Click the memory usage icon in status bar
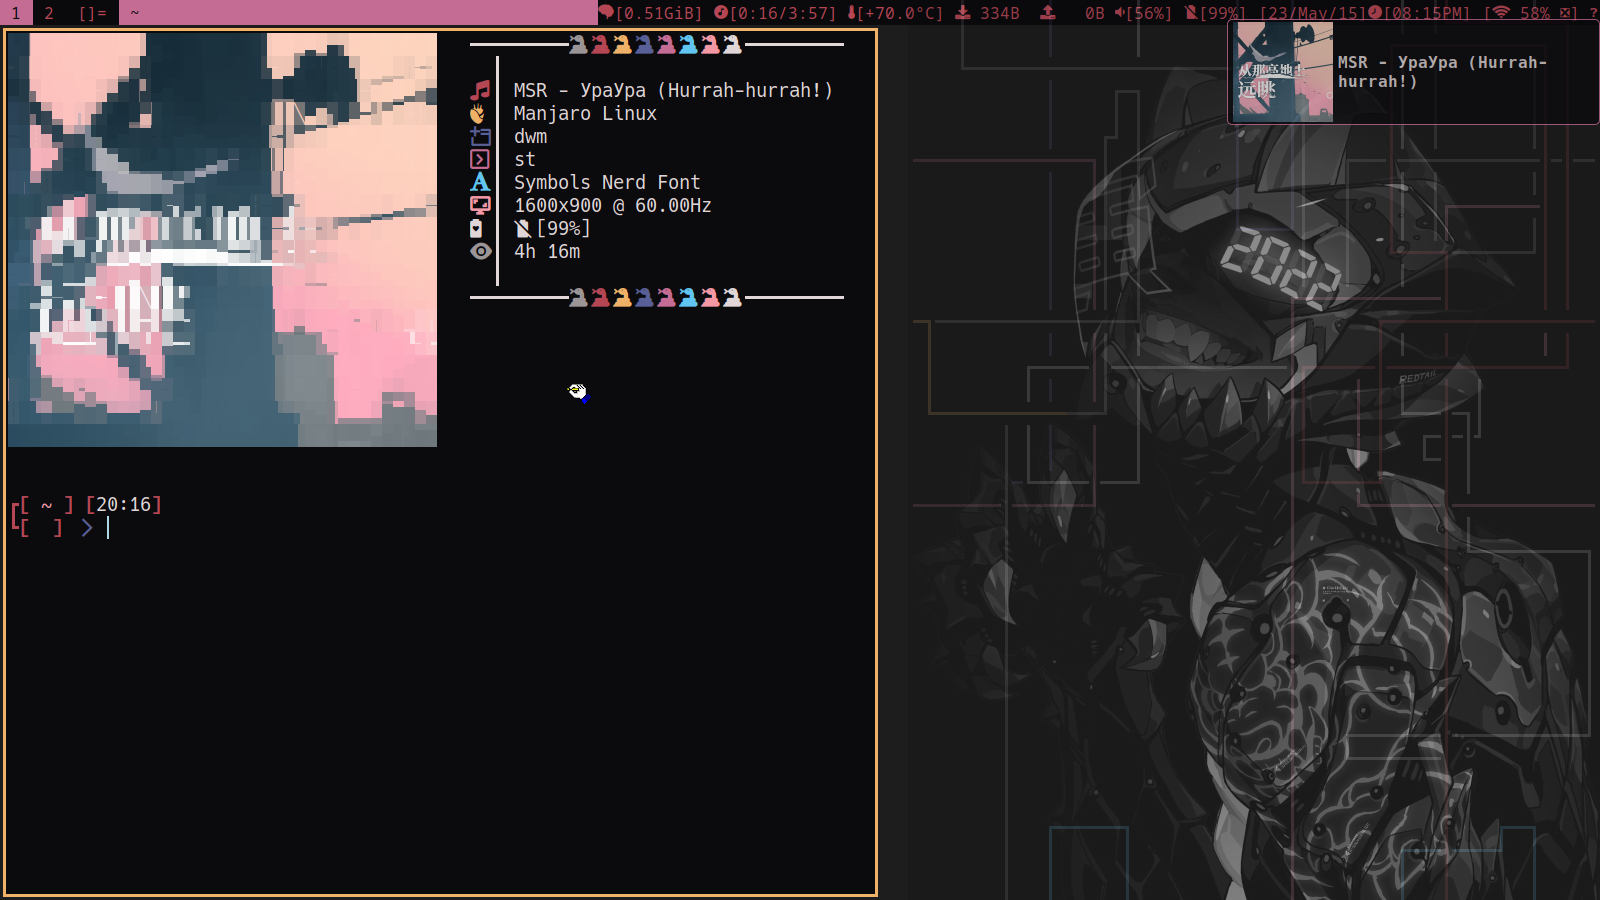Viewport: 1600px width, 900px height. point(606,13)
